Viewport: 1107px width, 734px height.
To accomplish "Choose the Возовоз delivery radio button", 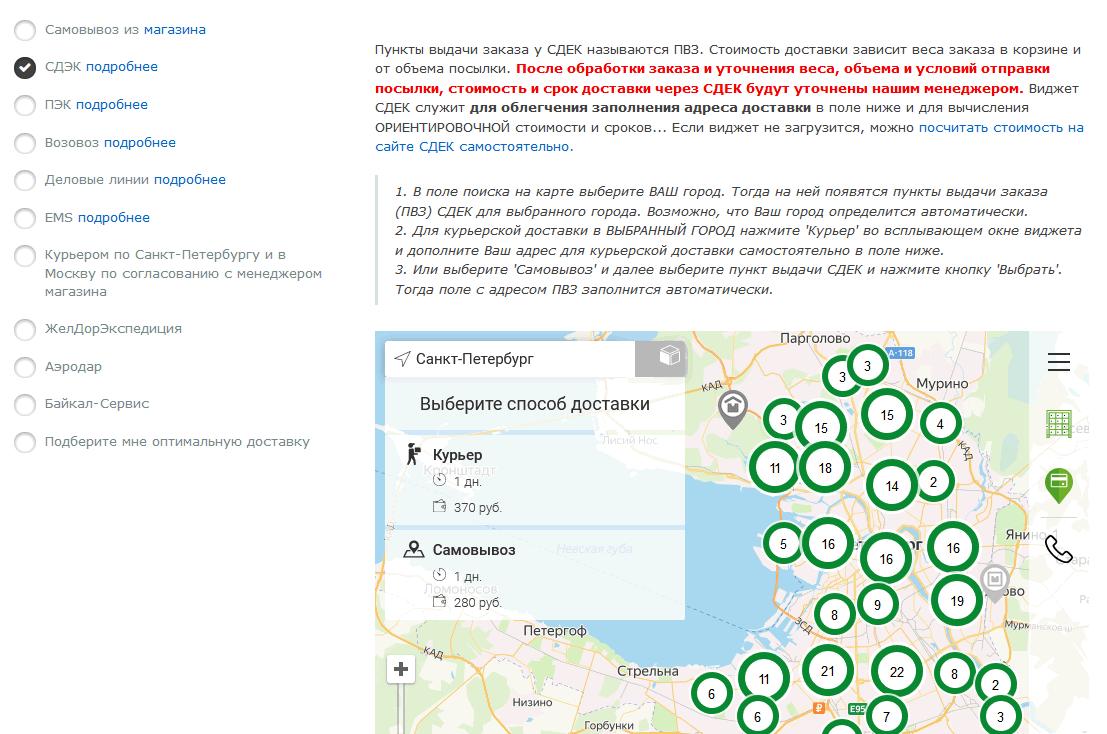I will tap(25, 143).
